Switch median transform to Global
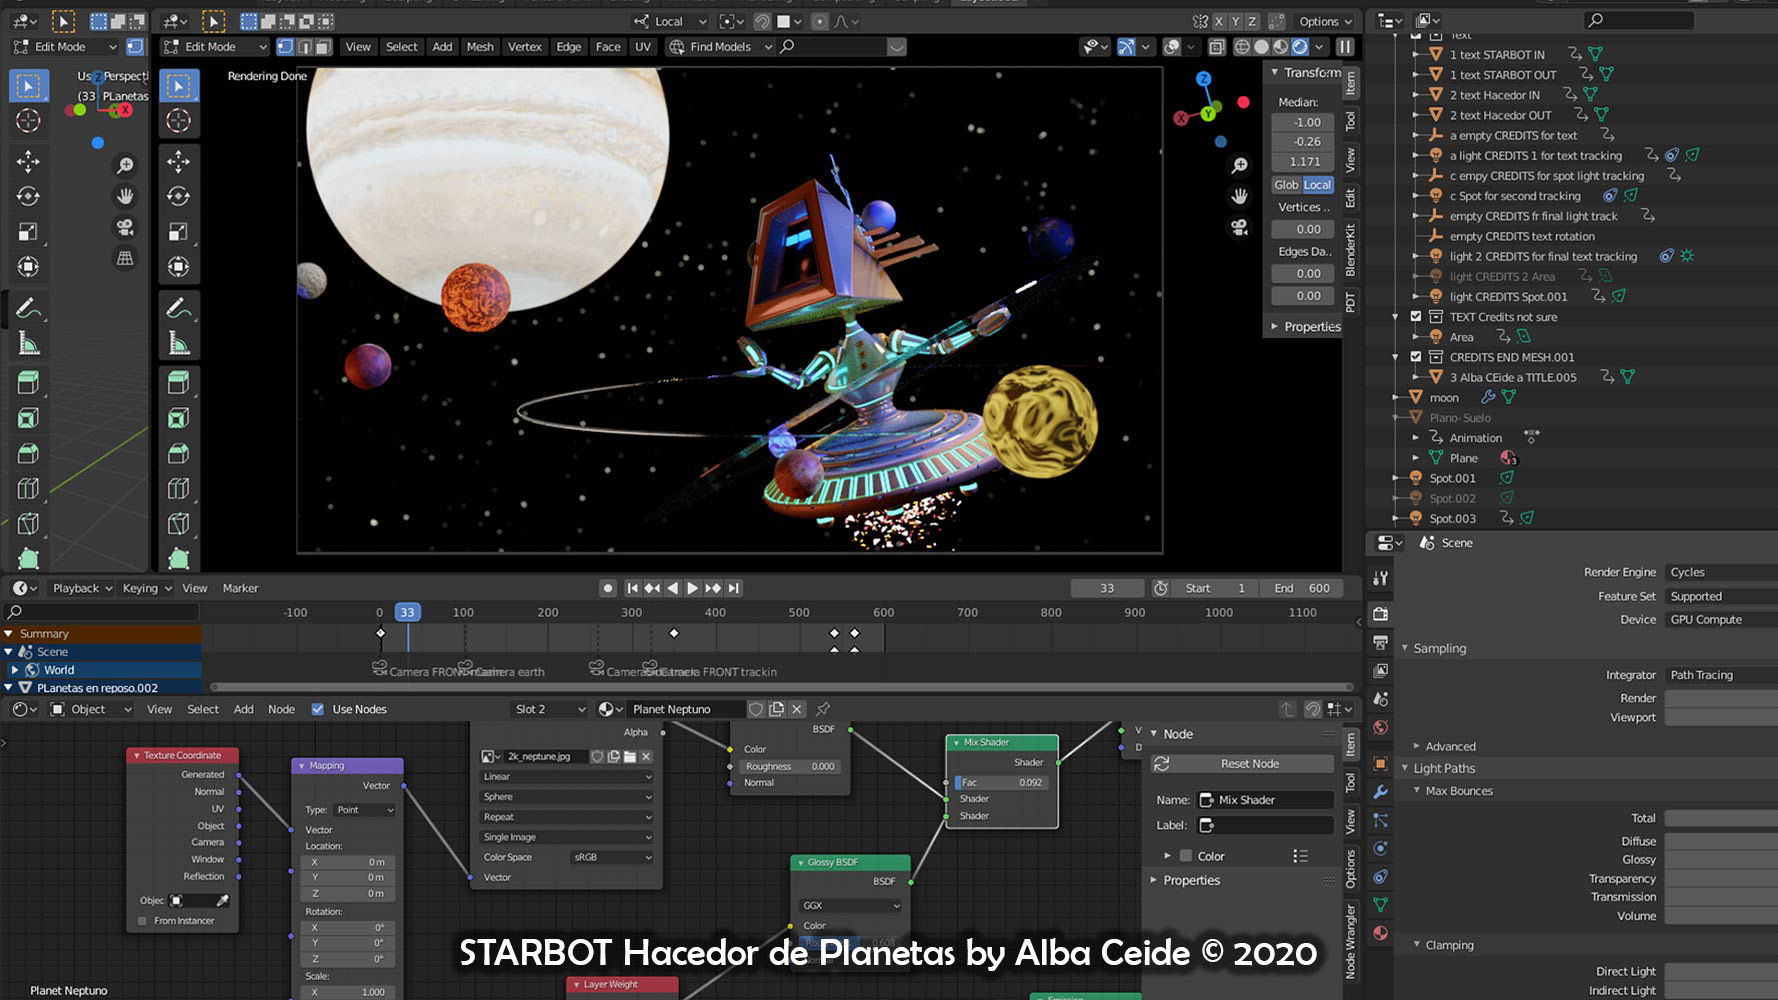This screenshot has height=1000, width=1778. click(x=1286, y=184)
